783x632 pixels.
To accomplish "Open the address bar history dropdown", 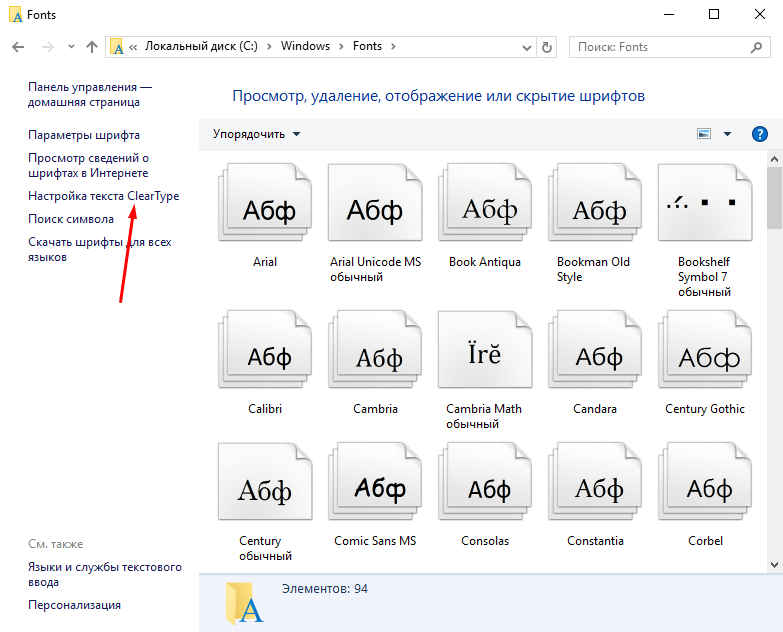I will tap(526, 47).
